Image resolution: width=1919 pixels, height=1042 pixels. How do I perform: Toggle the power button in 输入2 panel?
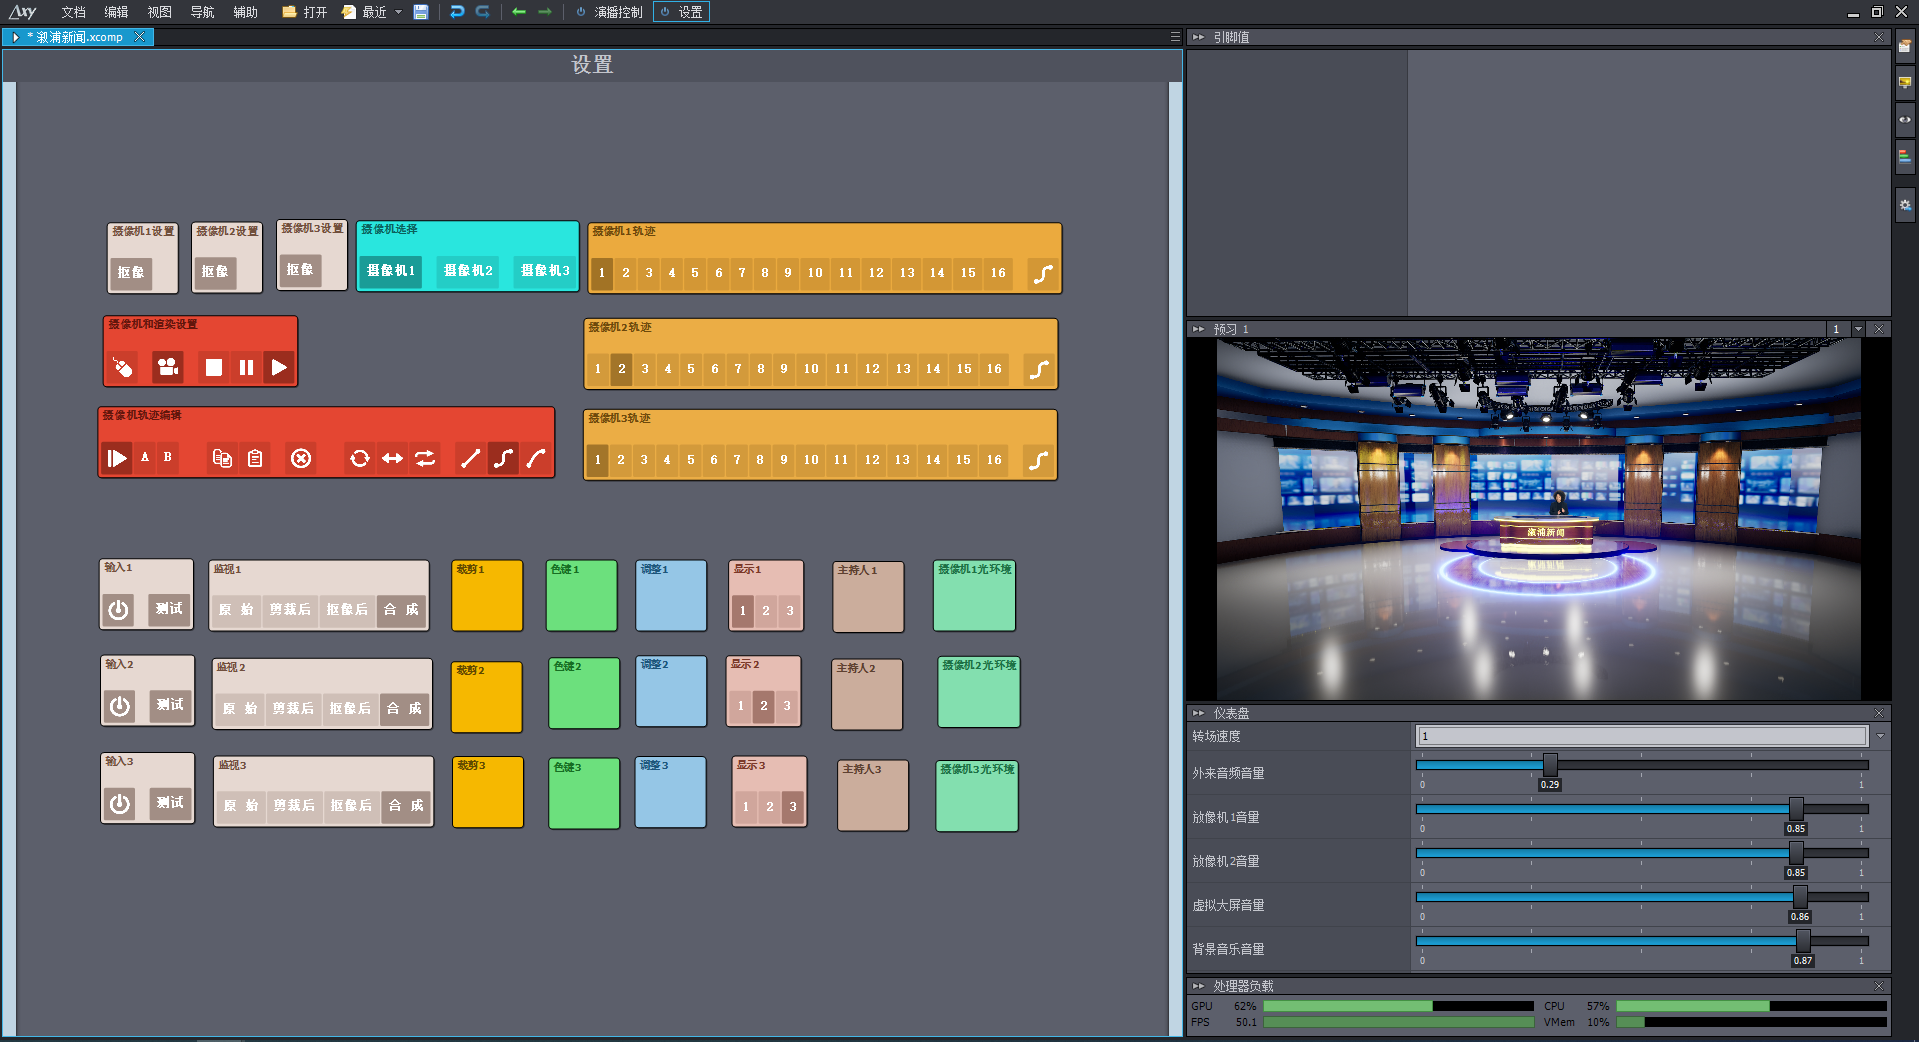point(120,706)
